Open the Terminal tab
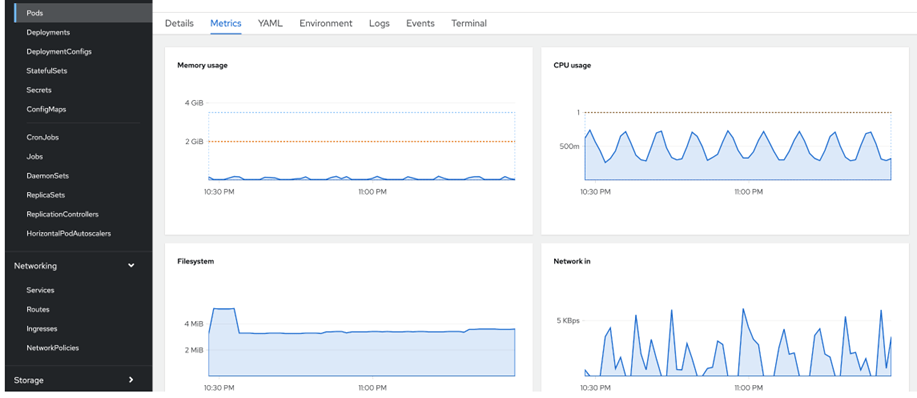Image resolution: width=917 pixels, height=398 pixels. click(x=469, y=23)
